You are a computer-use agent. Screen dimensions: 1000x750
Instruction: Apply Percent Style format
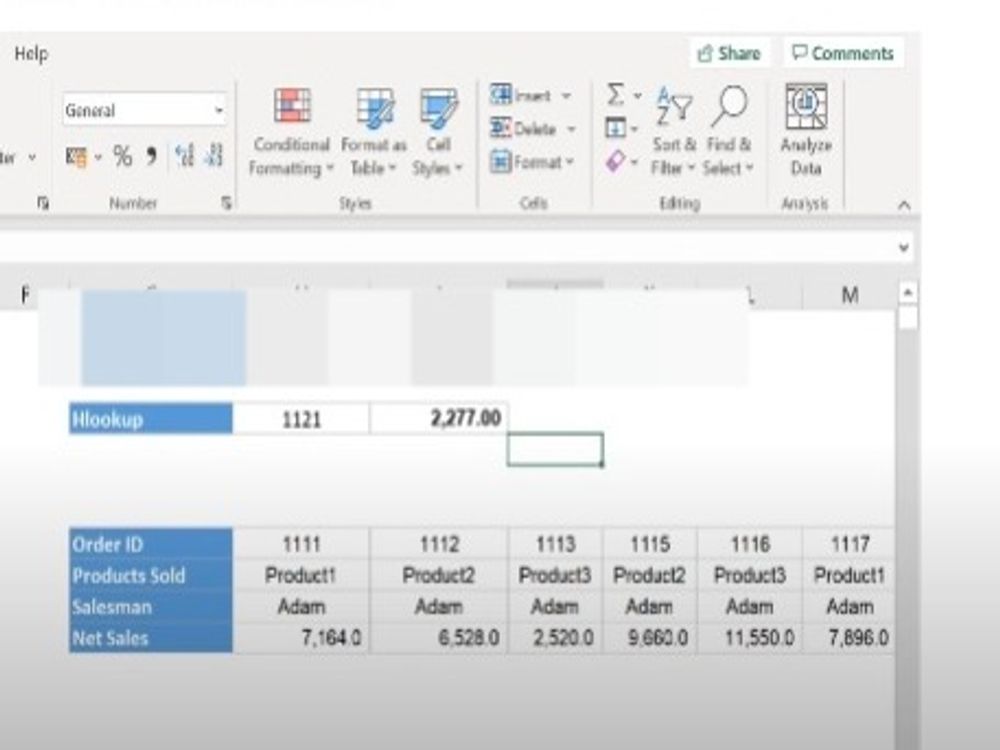tap(122, 156)
